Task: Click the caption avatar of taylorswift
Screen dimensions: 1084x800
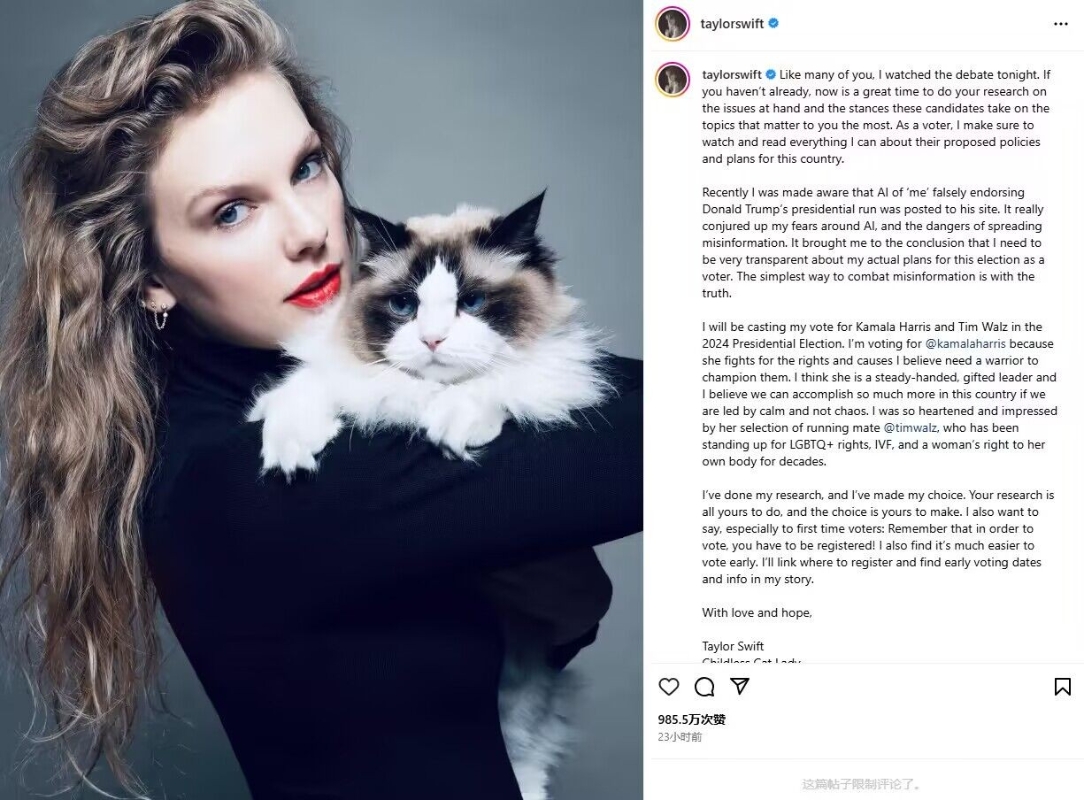Action: pyautogui.click(x=672, y=80)
